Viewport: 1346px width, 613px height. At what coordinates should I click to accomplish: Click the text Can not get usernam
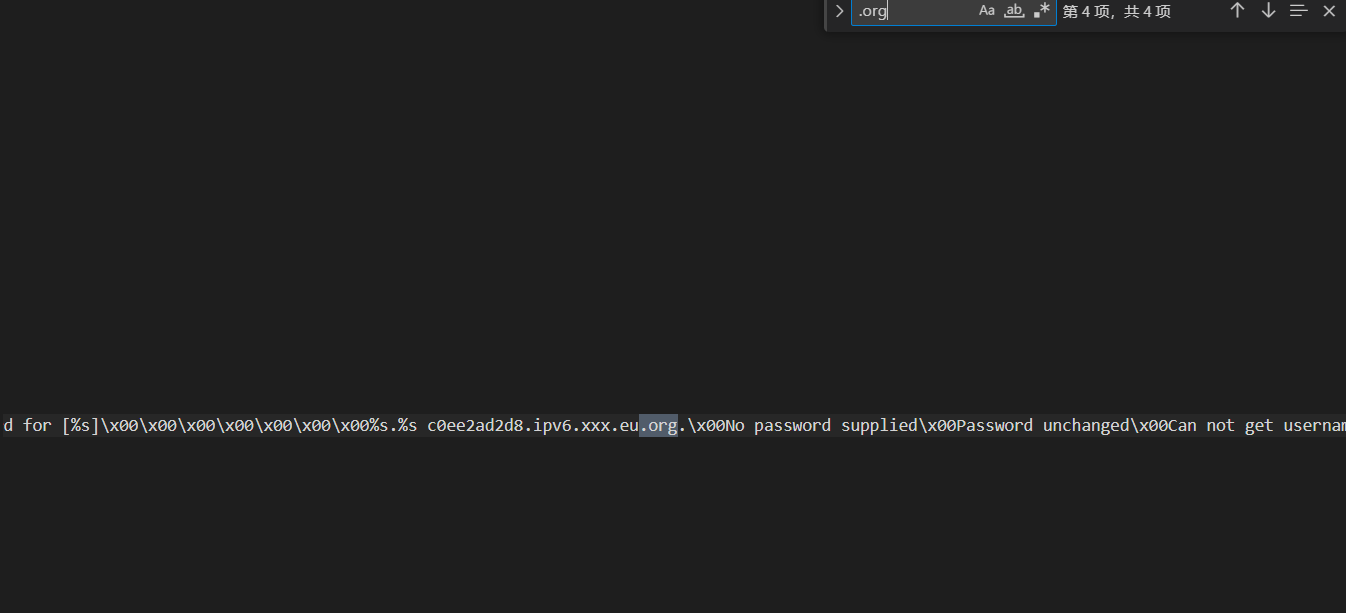point(1256,426)
